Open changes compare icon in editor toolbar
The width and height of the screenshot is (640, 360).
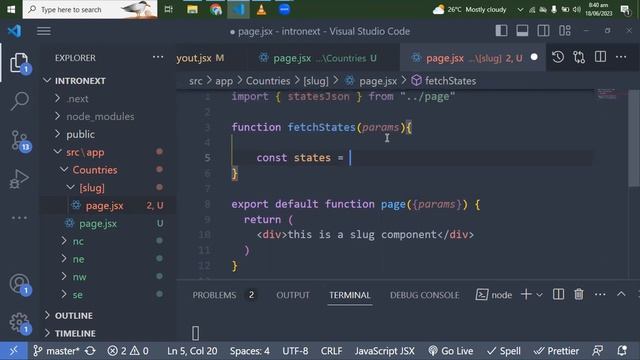[x=579, y=57]
